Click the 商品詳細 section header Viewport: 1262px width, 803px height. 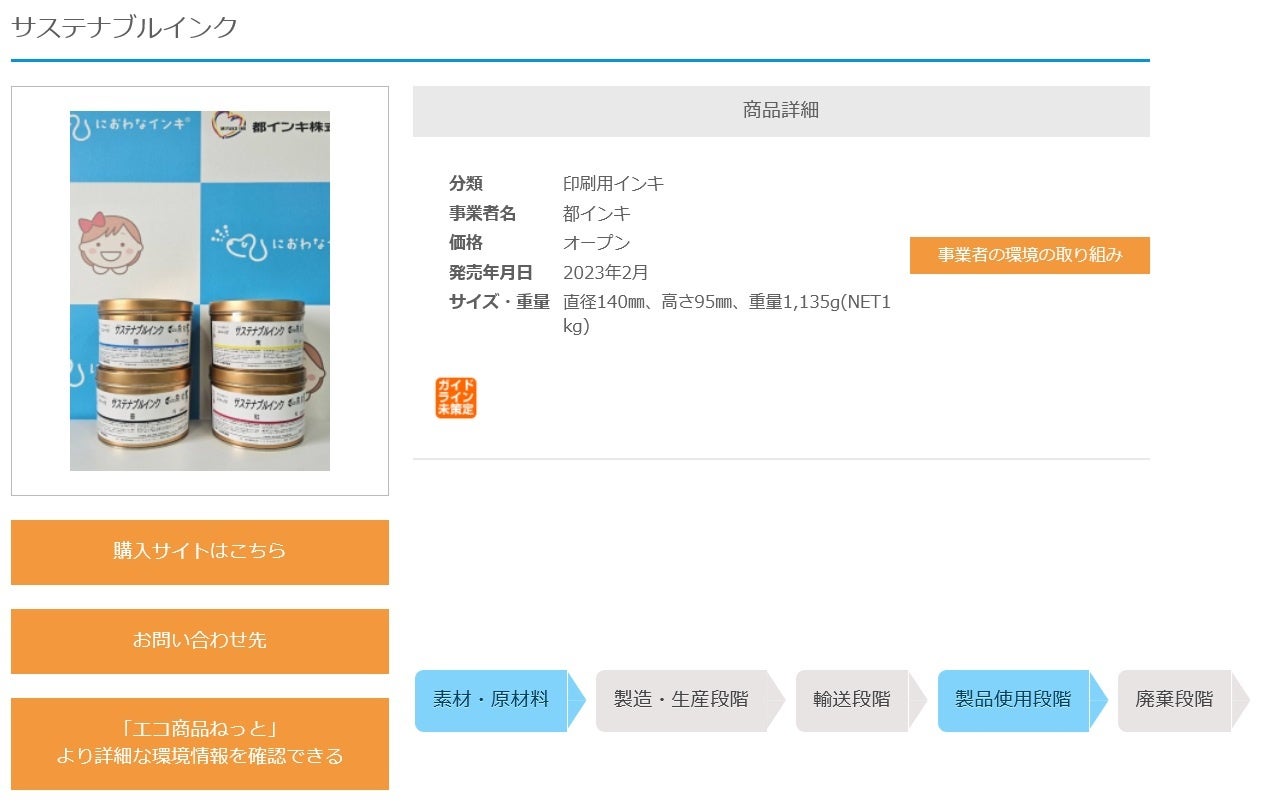[781, 111]
